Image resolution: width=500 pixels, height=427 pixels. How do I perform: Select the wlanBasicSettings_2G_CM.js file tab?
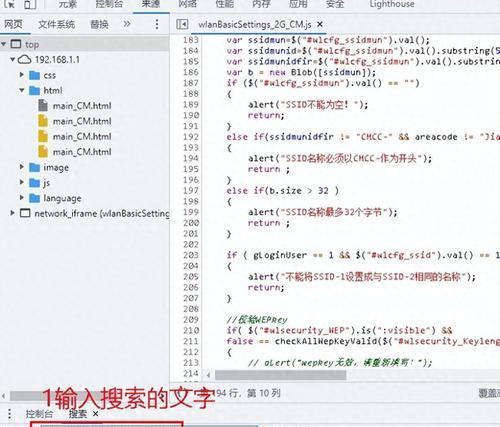[x=255, y=24]
